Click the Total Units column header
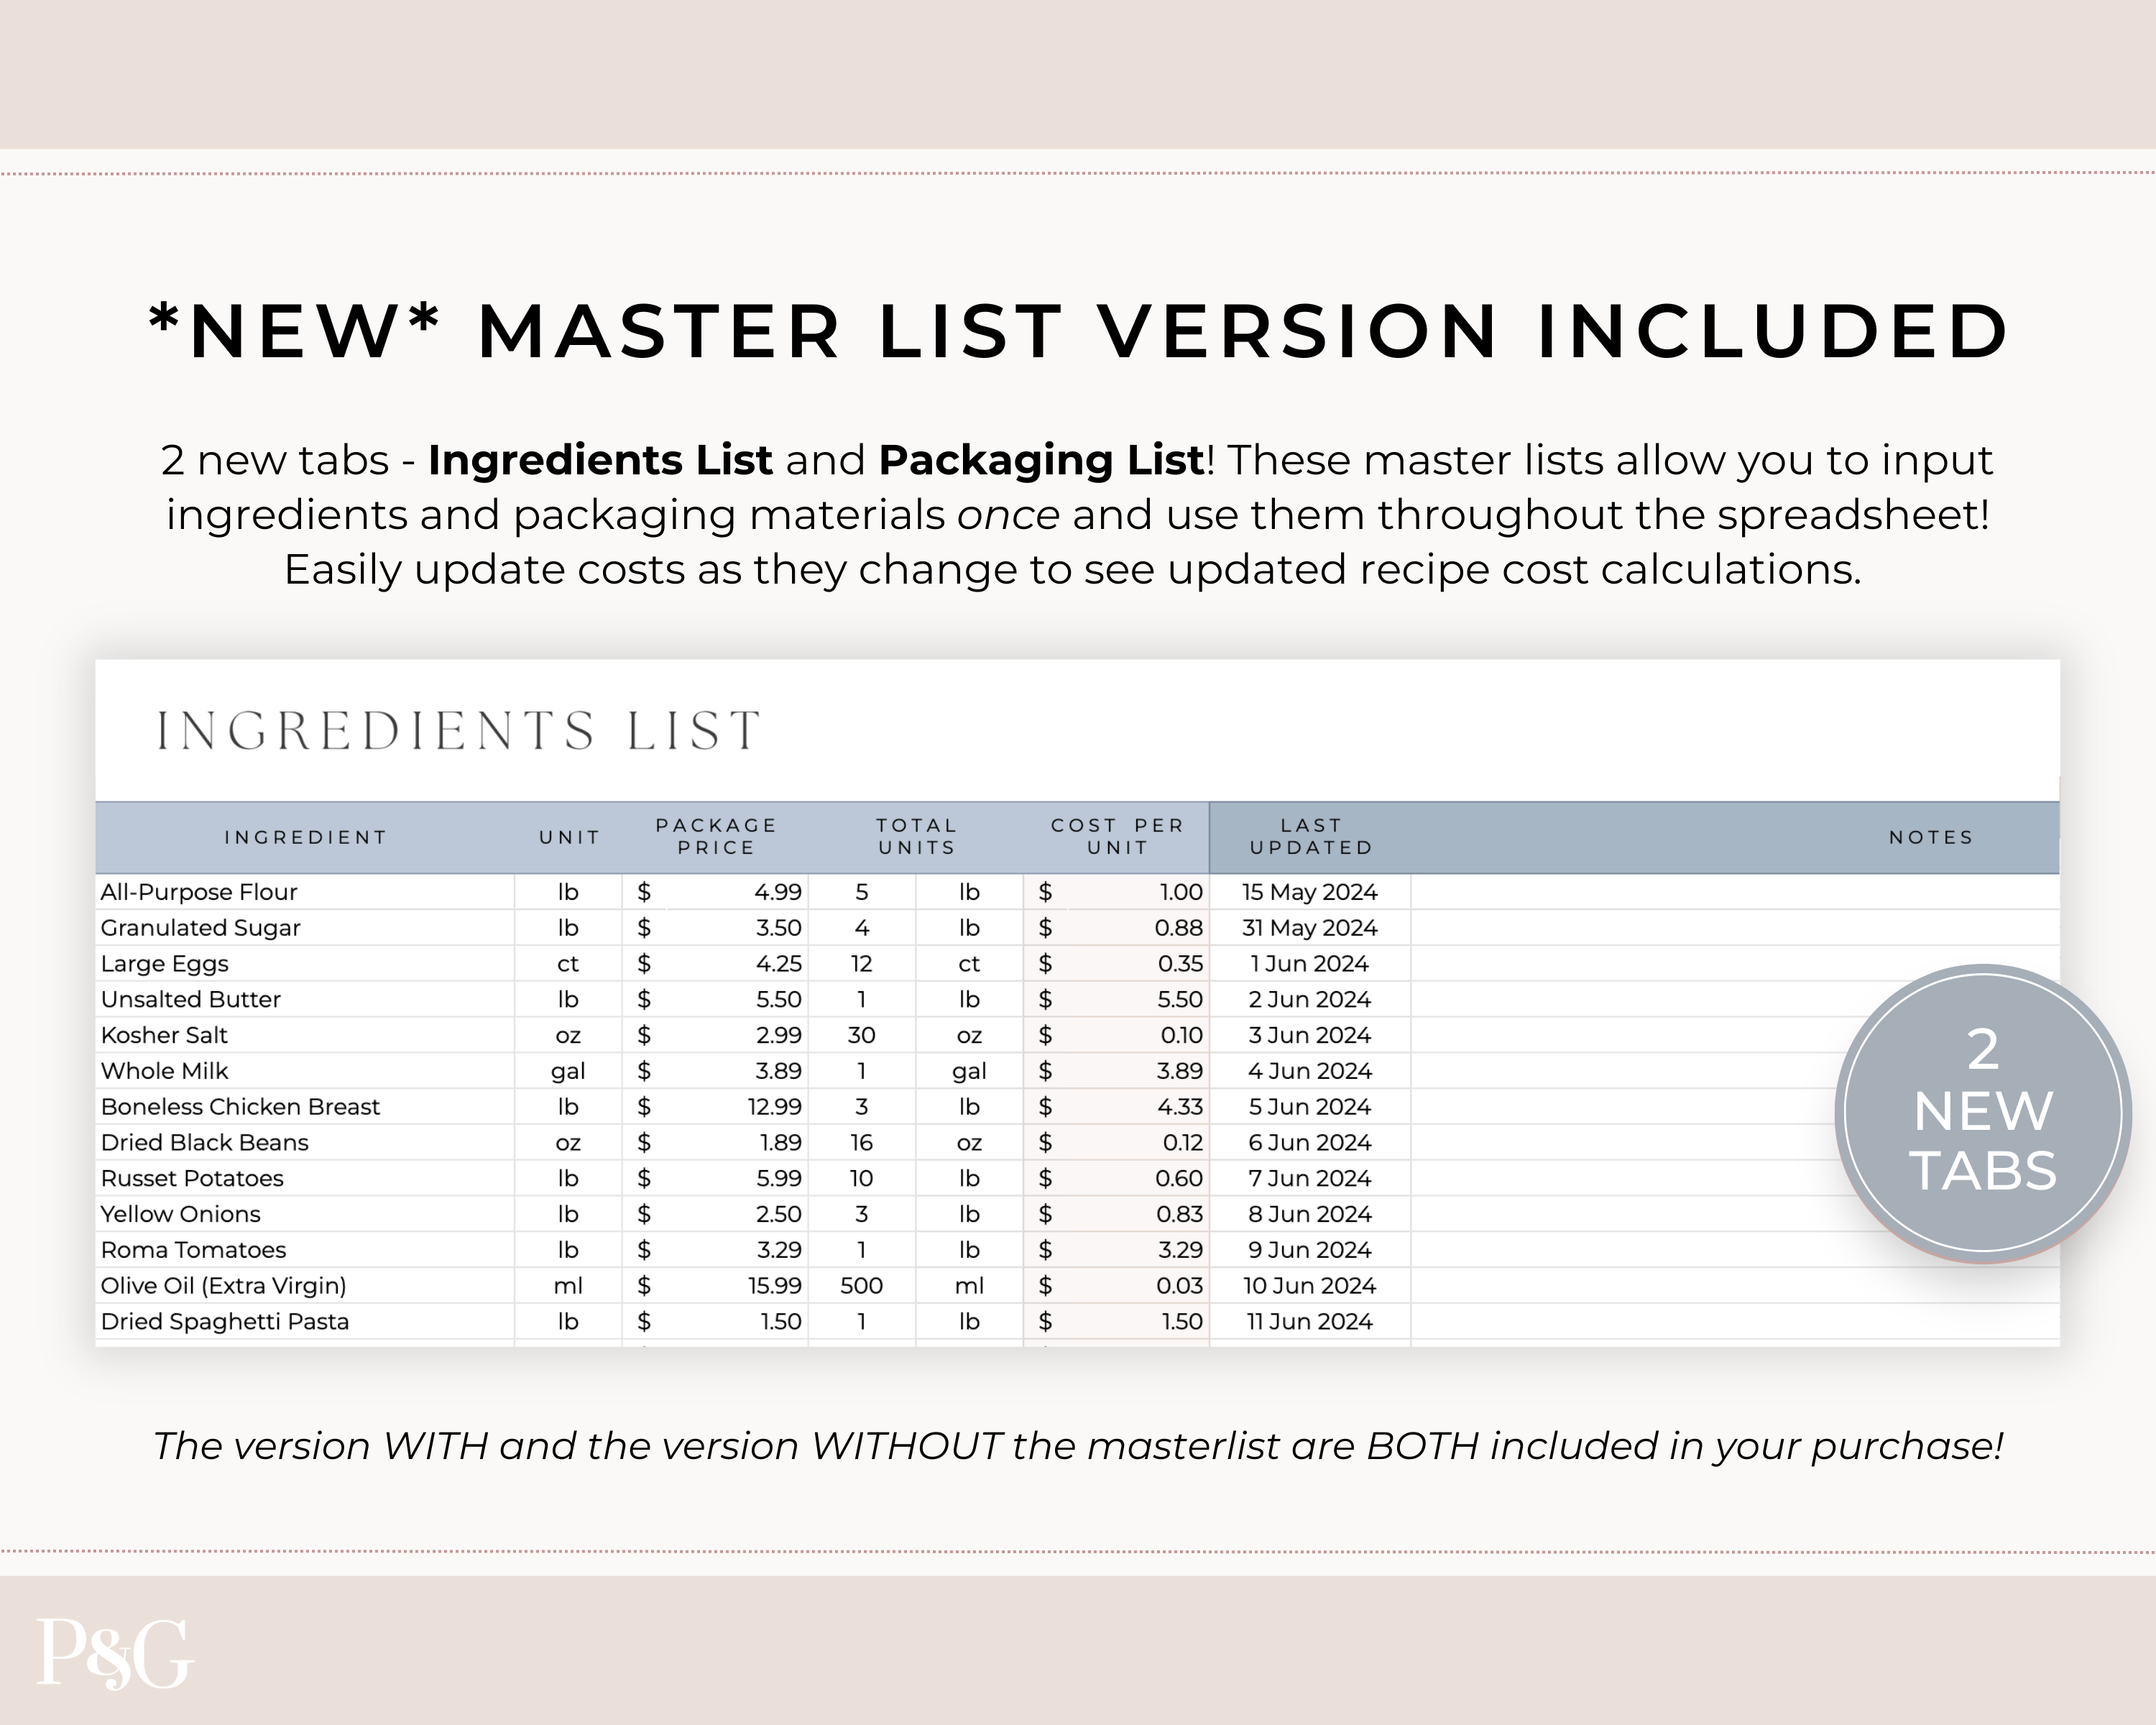 click(916, 837)
